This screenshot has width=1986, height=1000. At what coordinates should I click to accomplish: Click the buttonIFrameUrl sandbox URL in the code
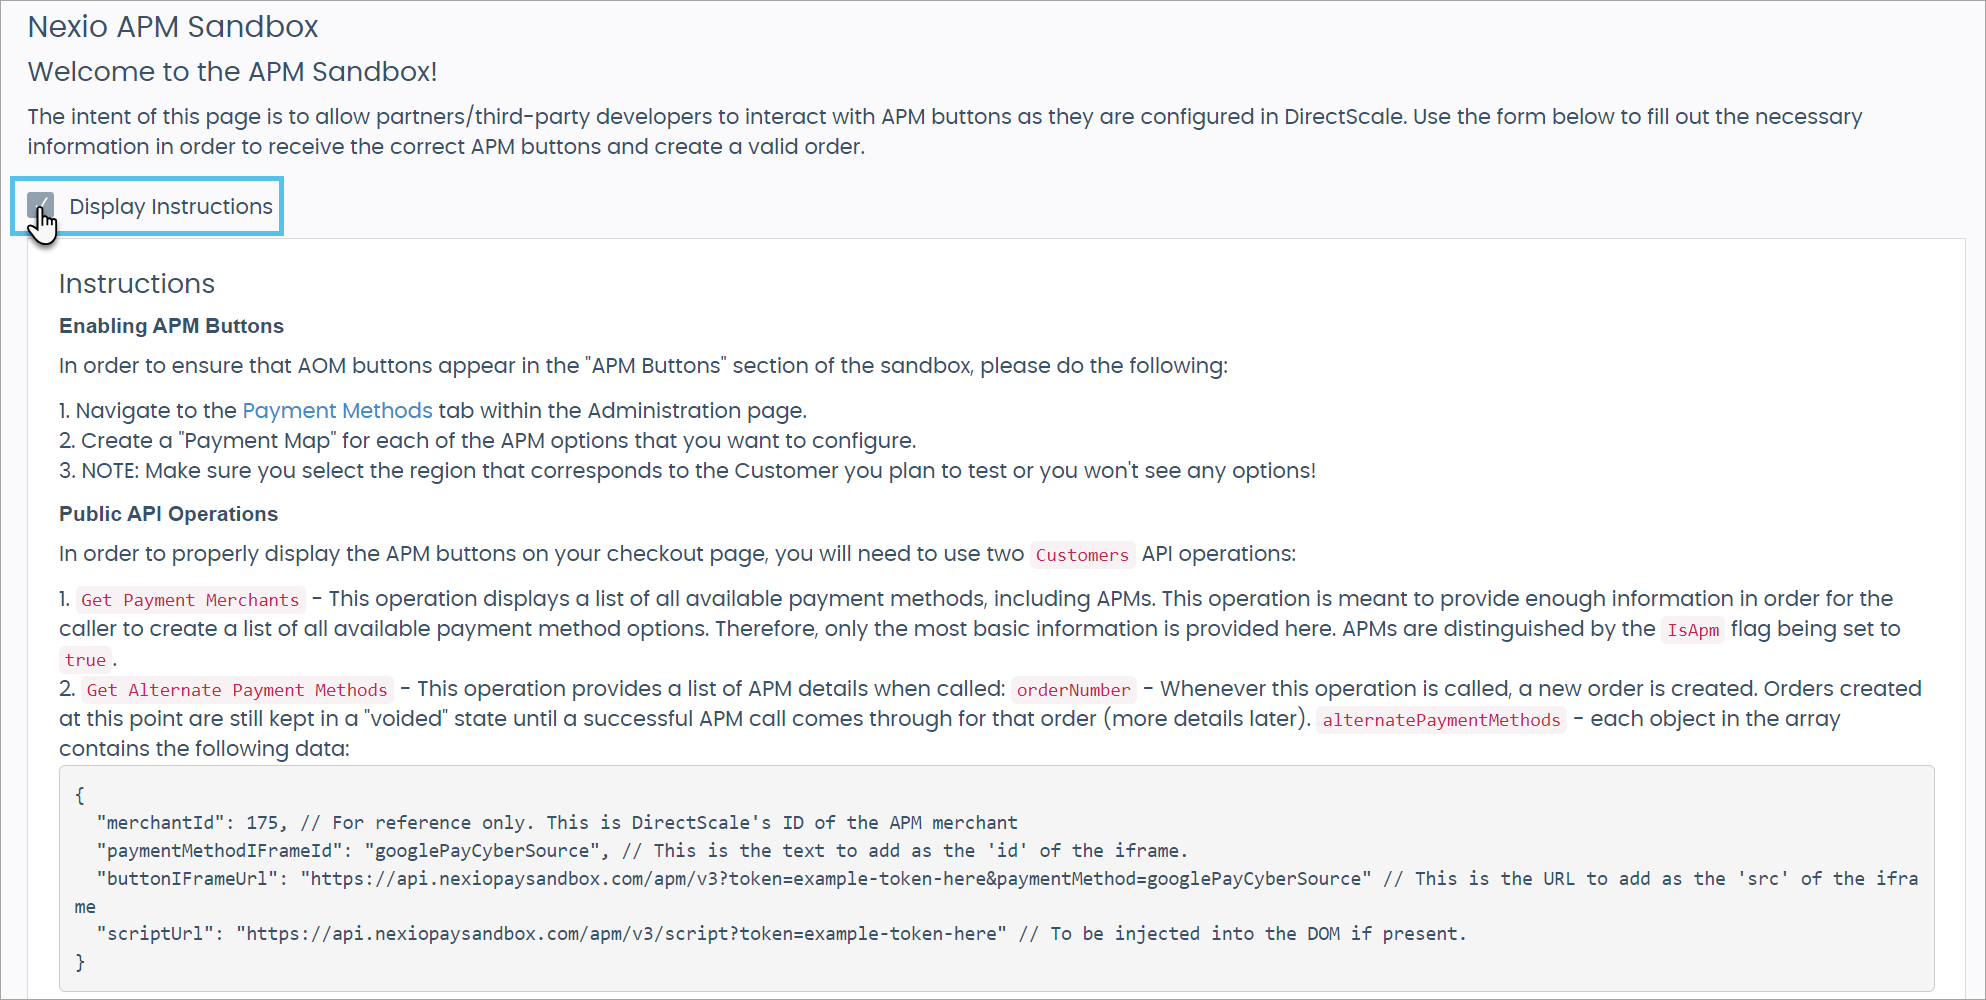point(835,879)
